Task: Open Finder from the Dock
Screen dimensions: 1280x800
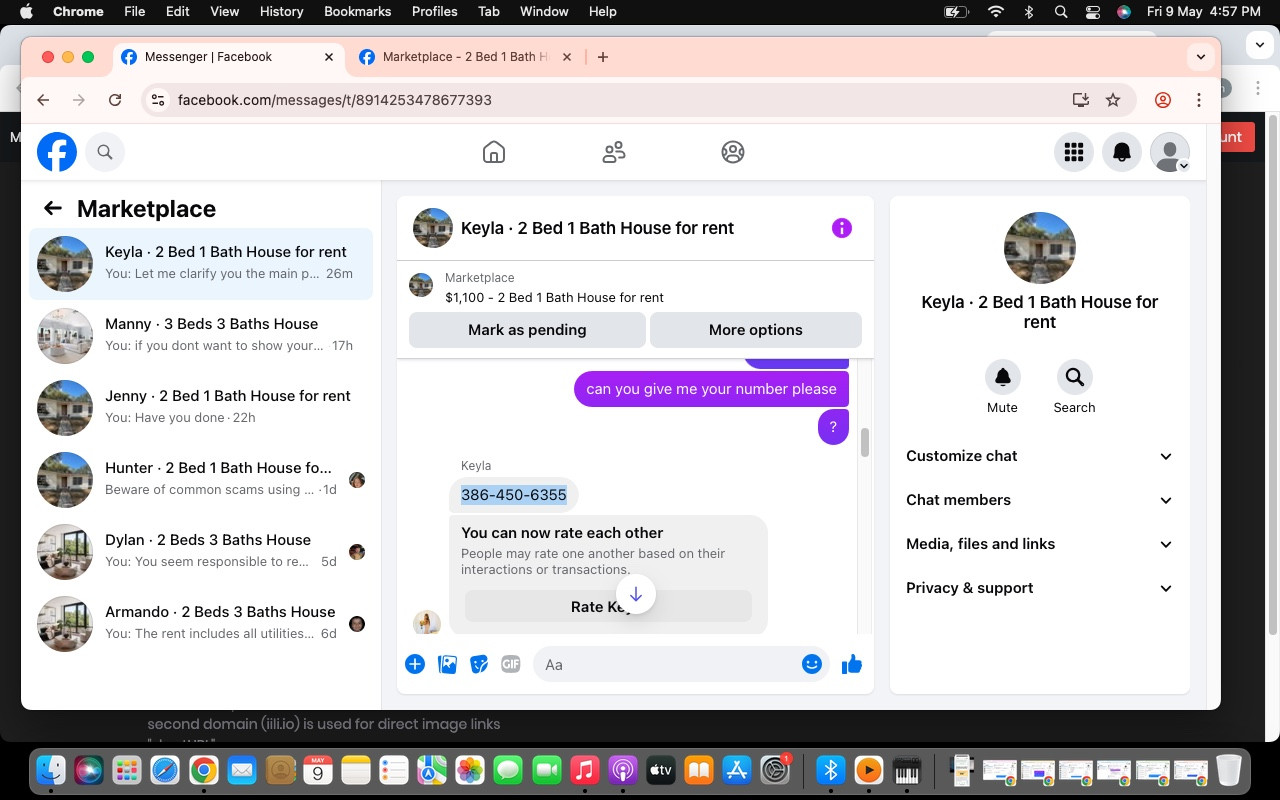Action: [x=52, y=770]
